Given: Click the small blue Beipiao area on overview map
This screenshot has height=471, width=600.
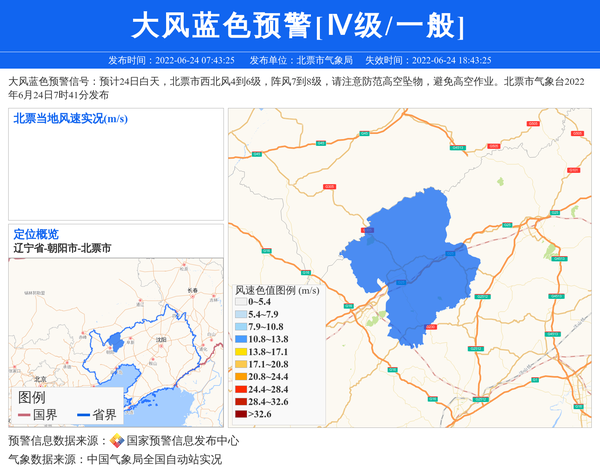Looking at the screenshot, I should click(116, 343).
